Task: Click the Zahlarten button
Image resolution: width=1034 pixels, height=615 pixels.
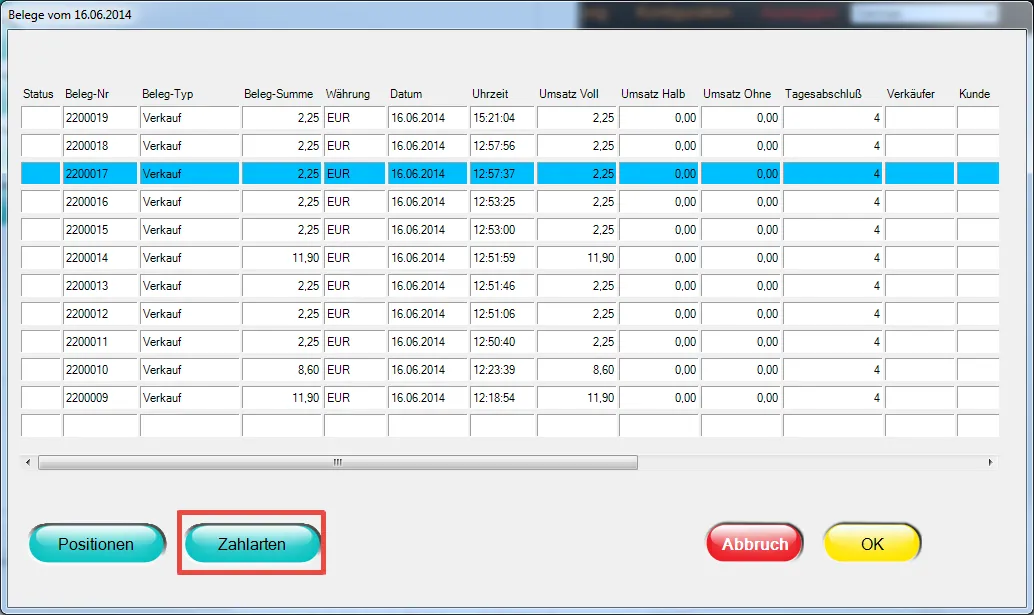Action: pos(252,544)
